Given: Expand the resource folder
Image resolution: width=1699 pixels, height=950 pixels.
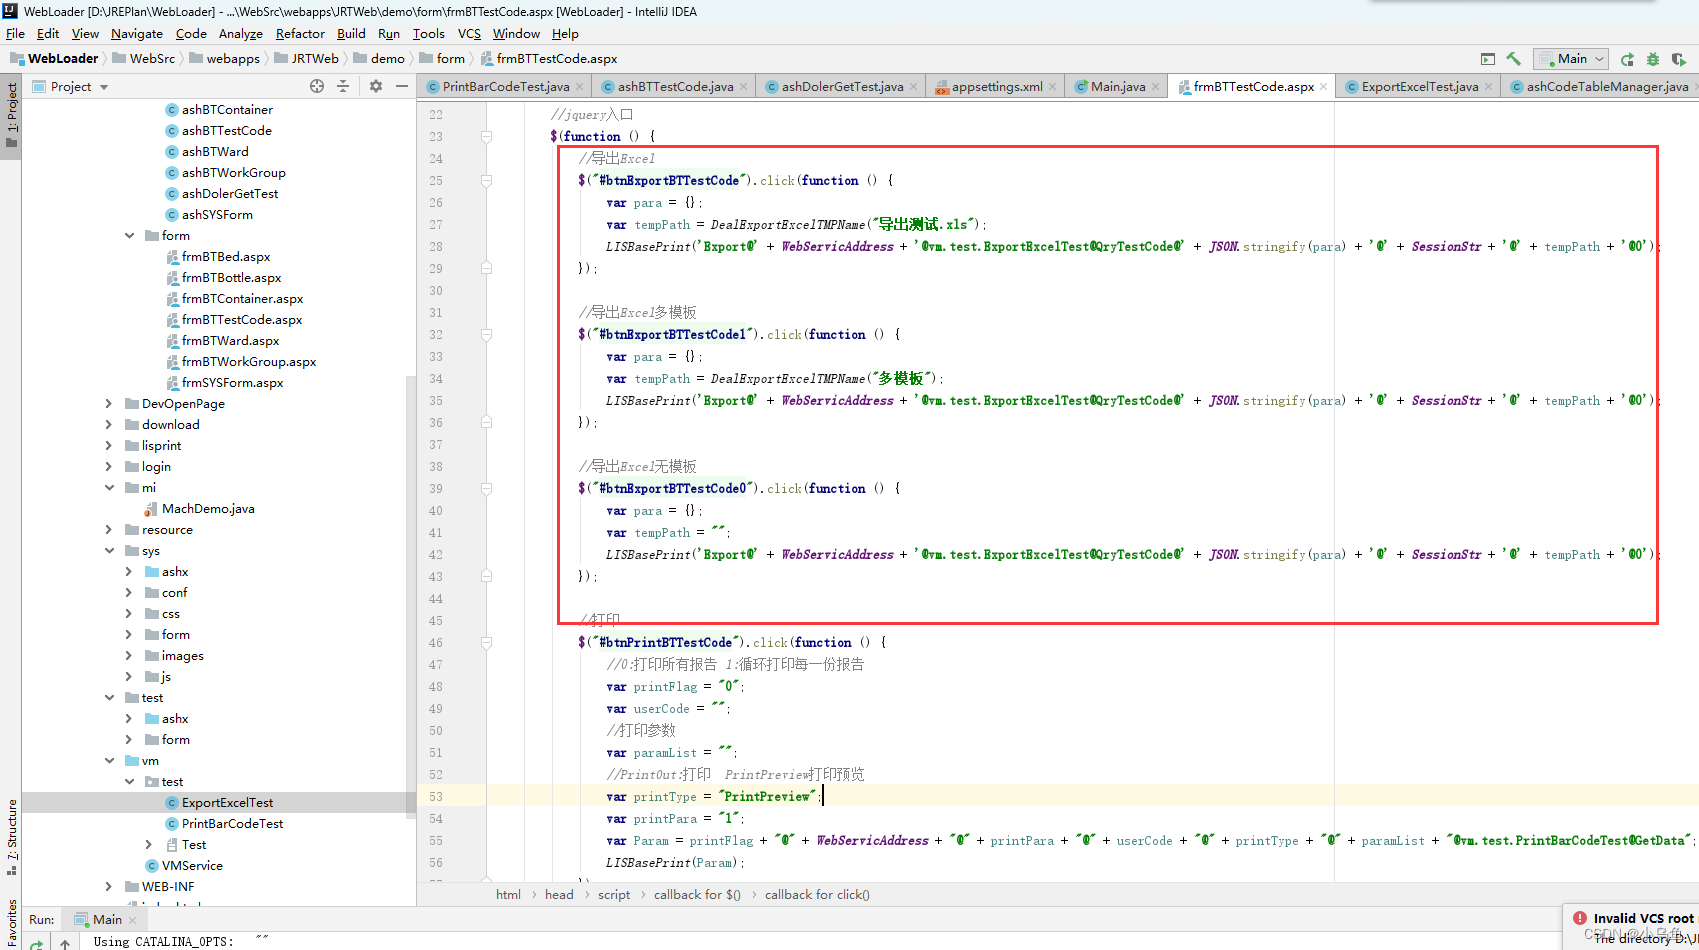Looking at the screenshot, I should tap(109, 530).
